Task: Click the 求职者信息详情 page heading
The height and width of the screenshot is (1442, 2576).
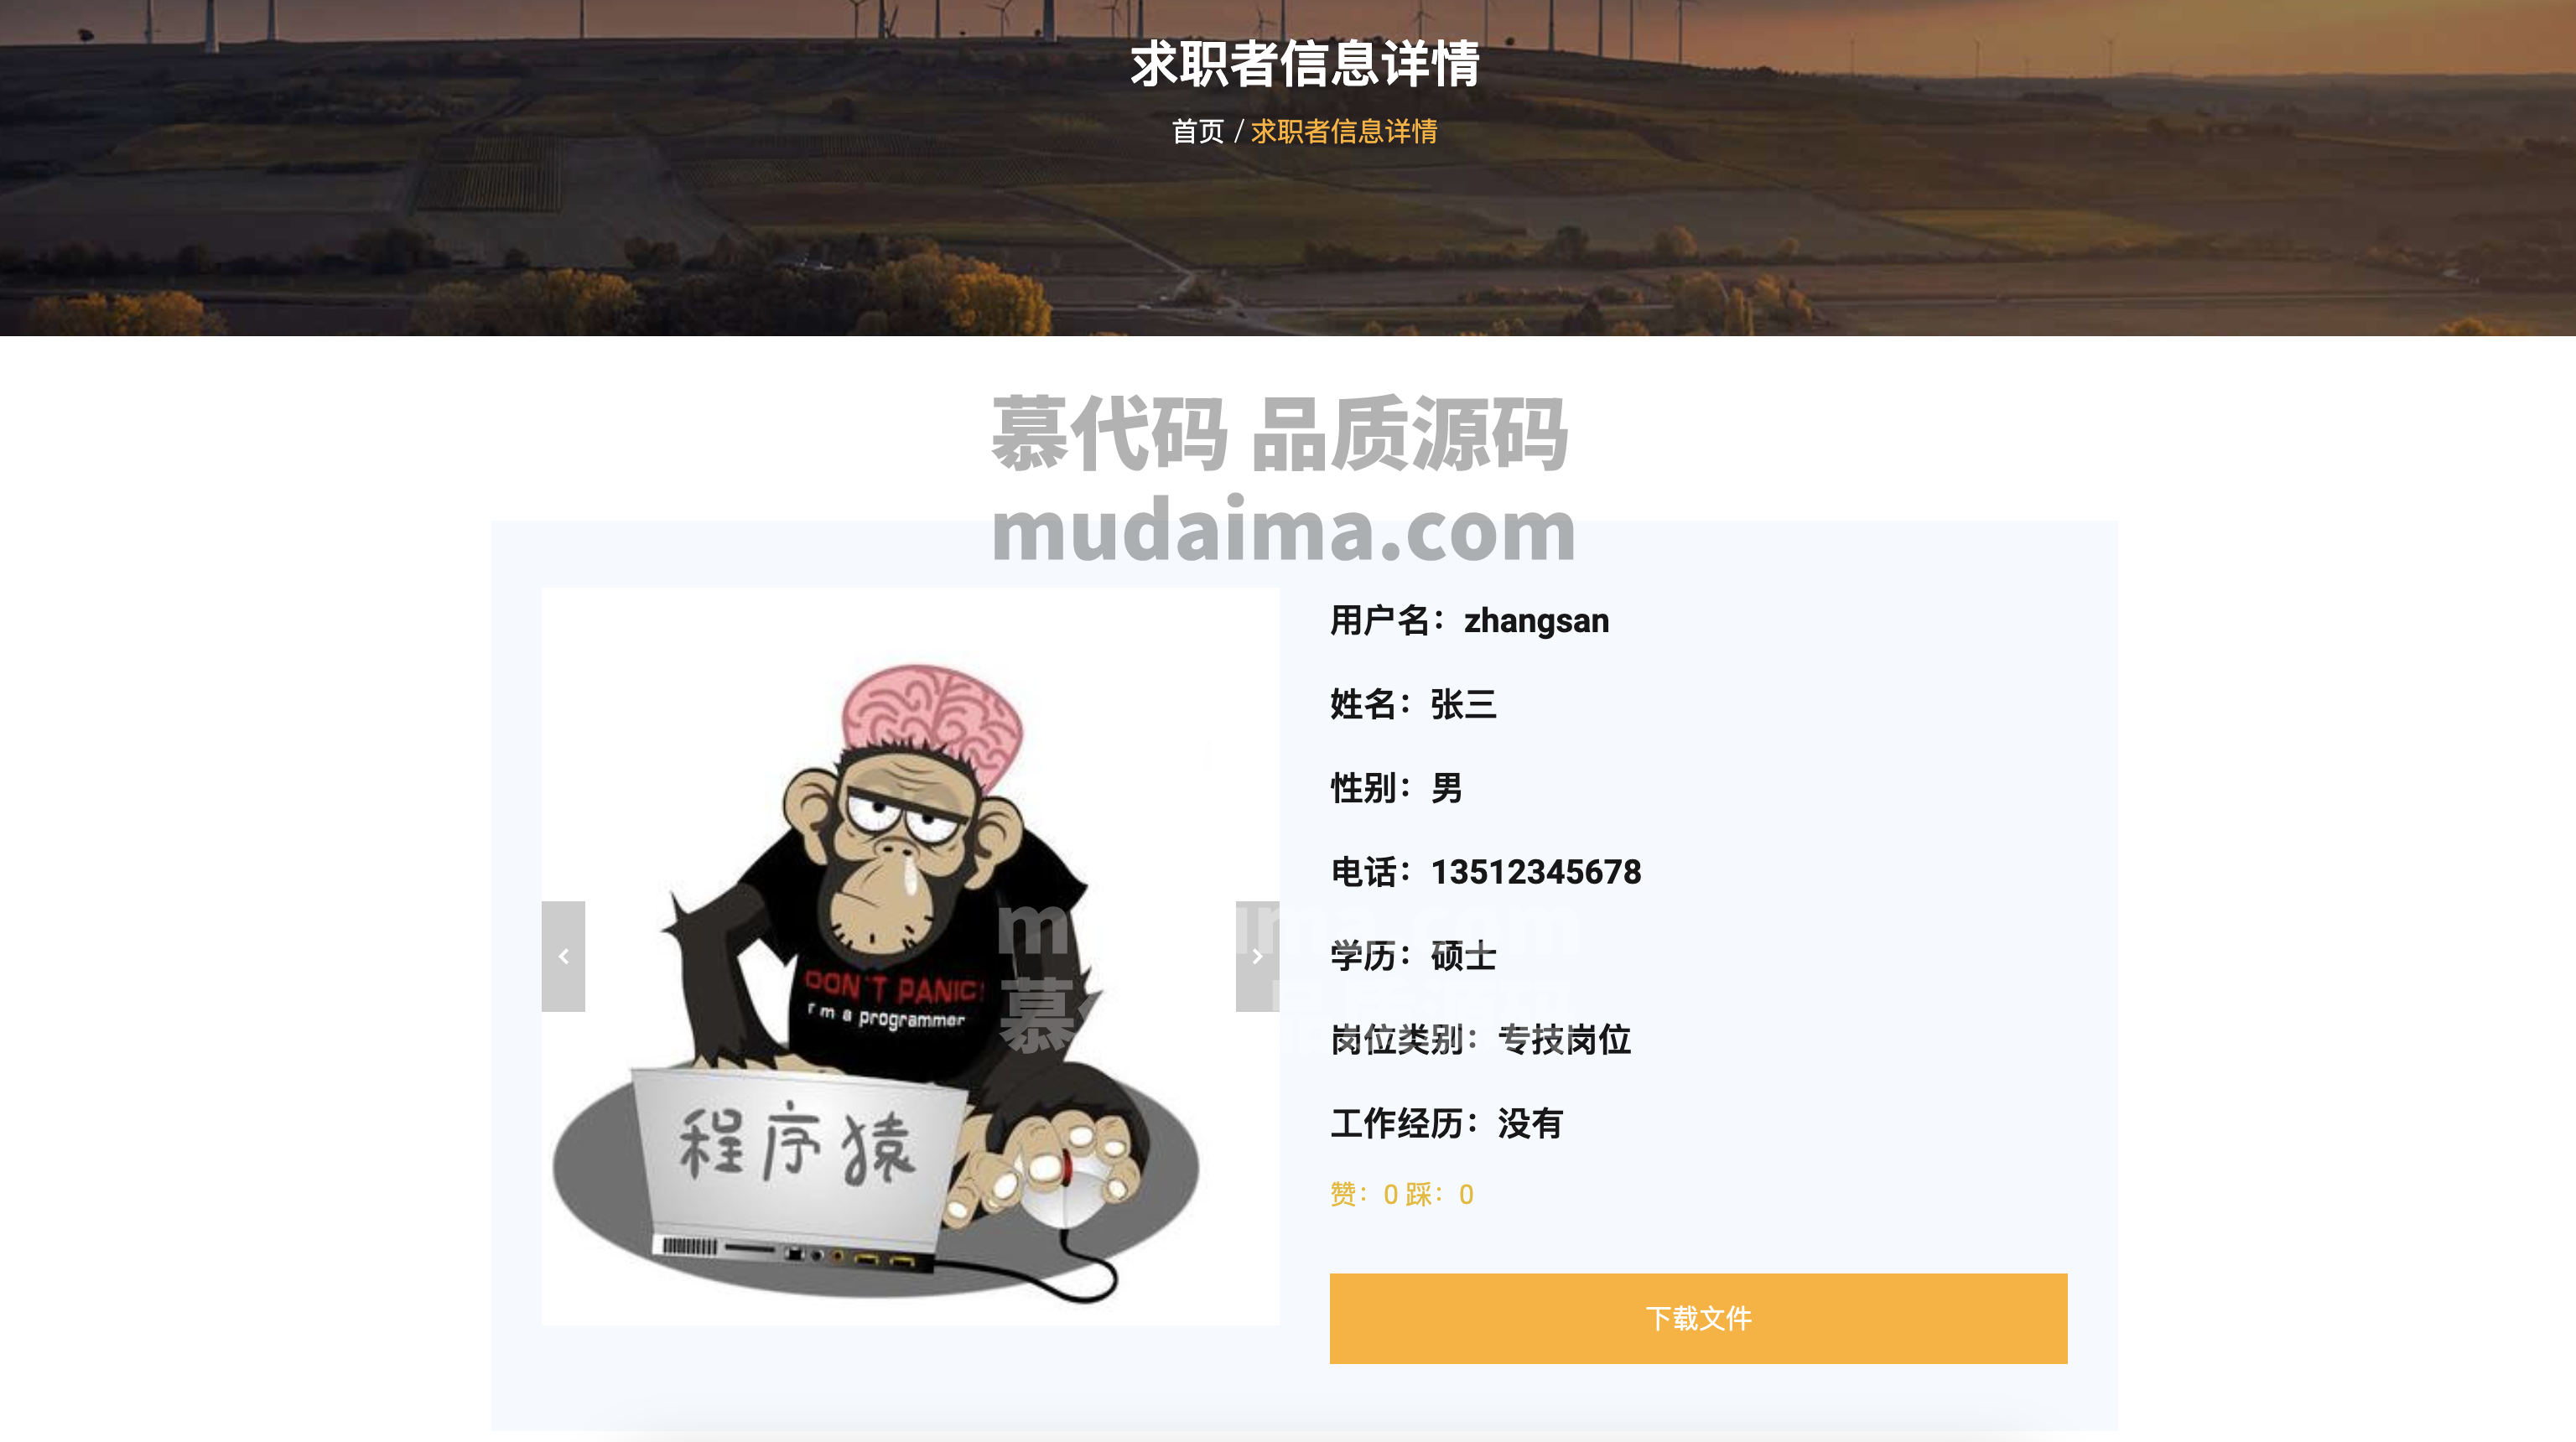Action: click(1304, 64)
